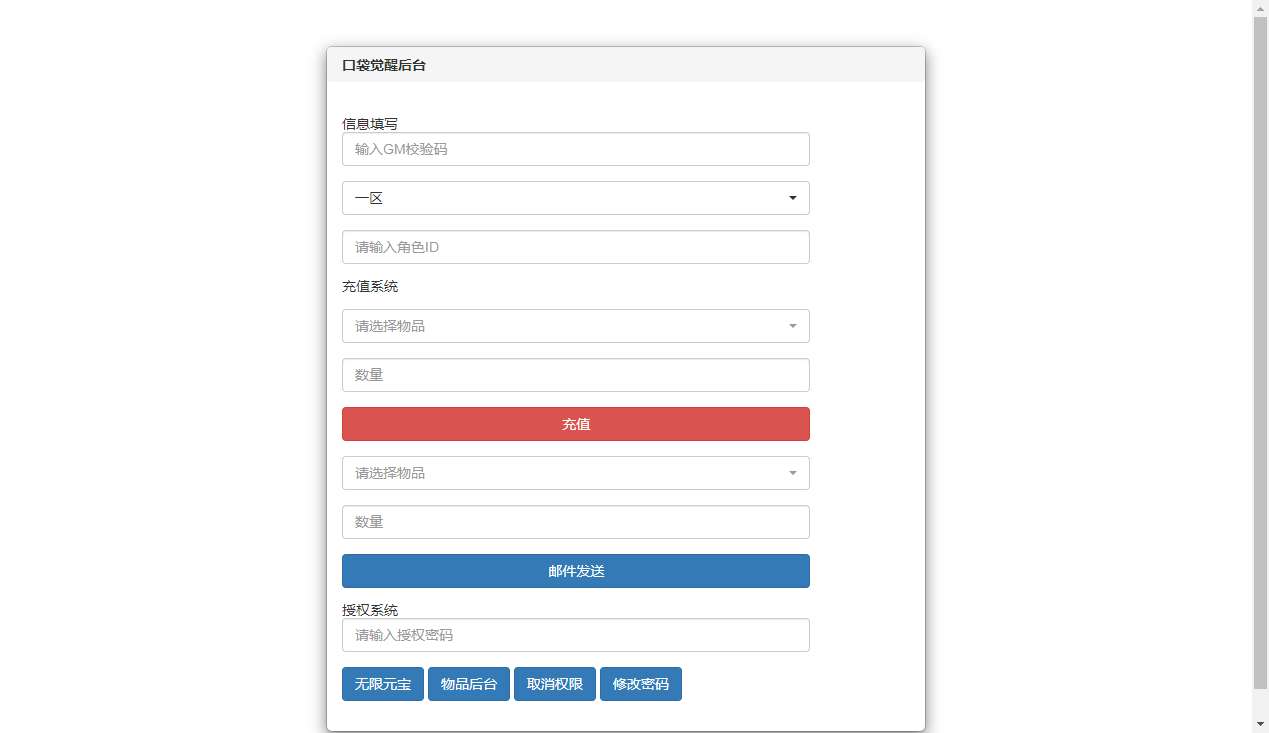Click the arrow icon on the mail item picker
The height and width of the screenshot is (733, 1269).
click(x=792, y=473)
